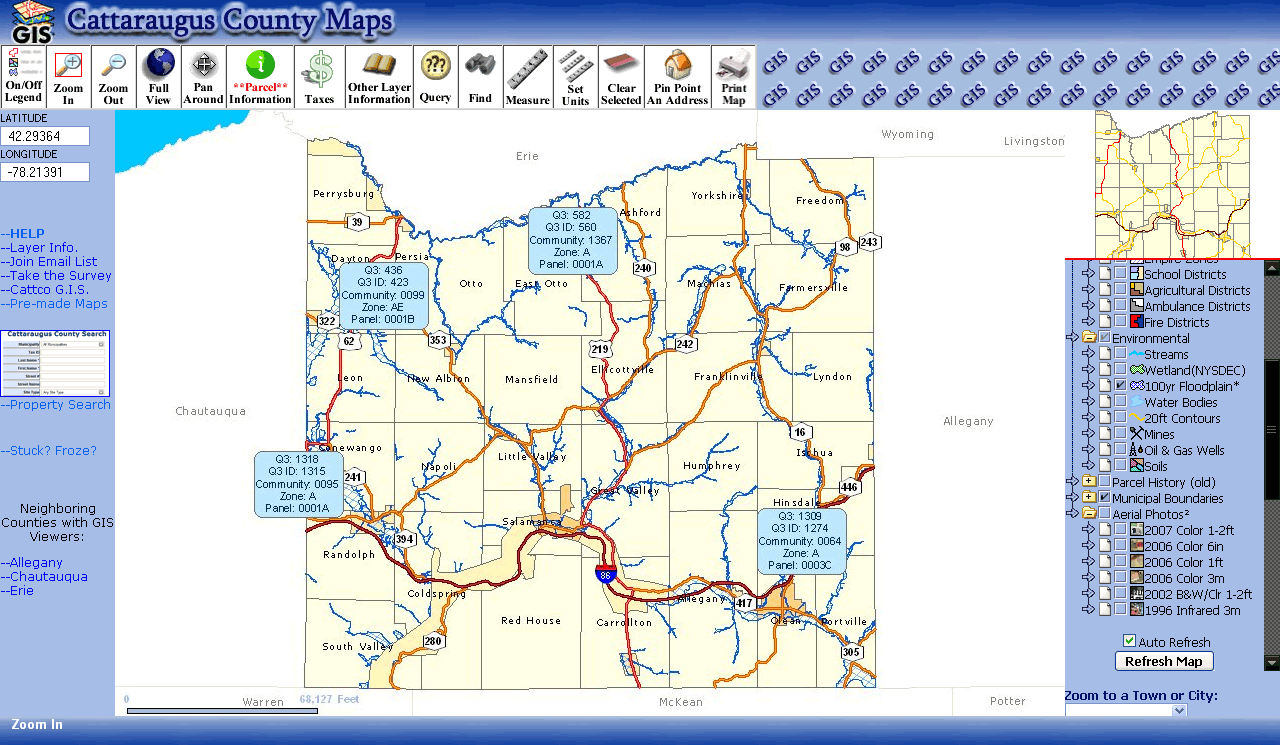The width and height of the screenshot is (1280, 745).
Task: Toggle the On/Off Legend button
Action: 23,77
